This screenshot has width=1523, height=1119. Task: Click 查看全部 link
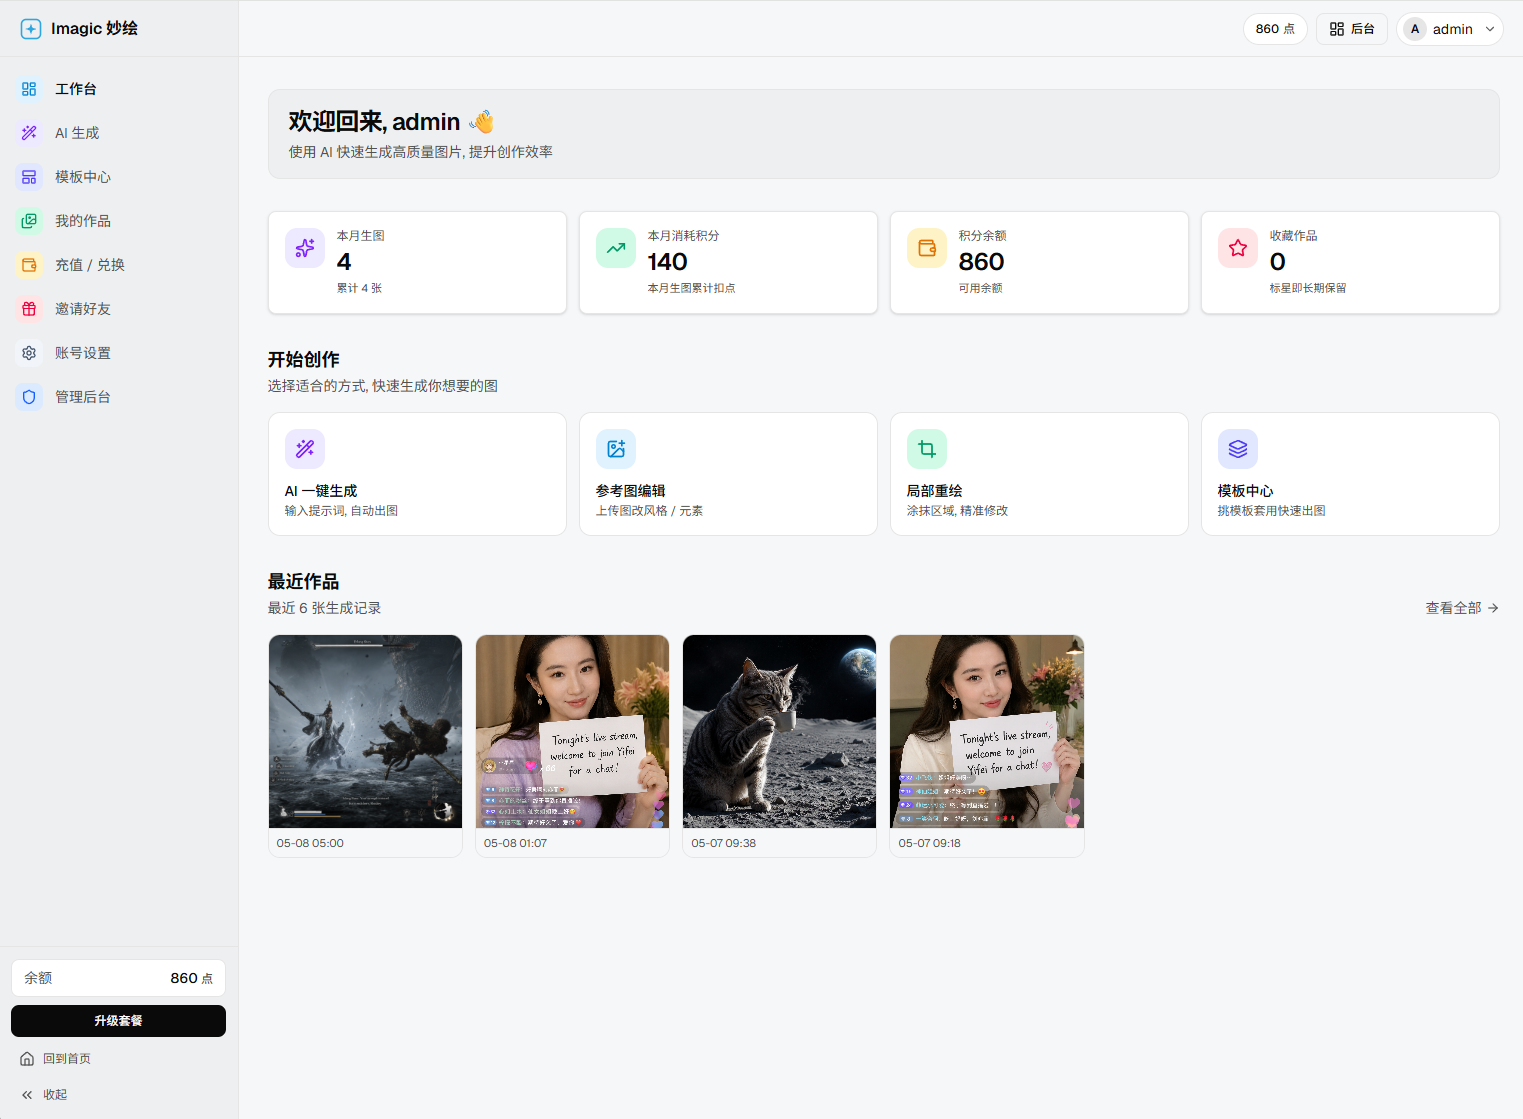(x=1462, y=608)
